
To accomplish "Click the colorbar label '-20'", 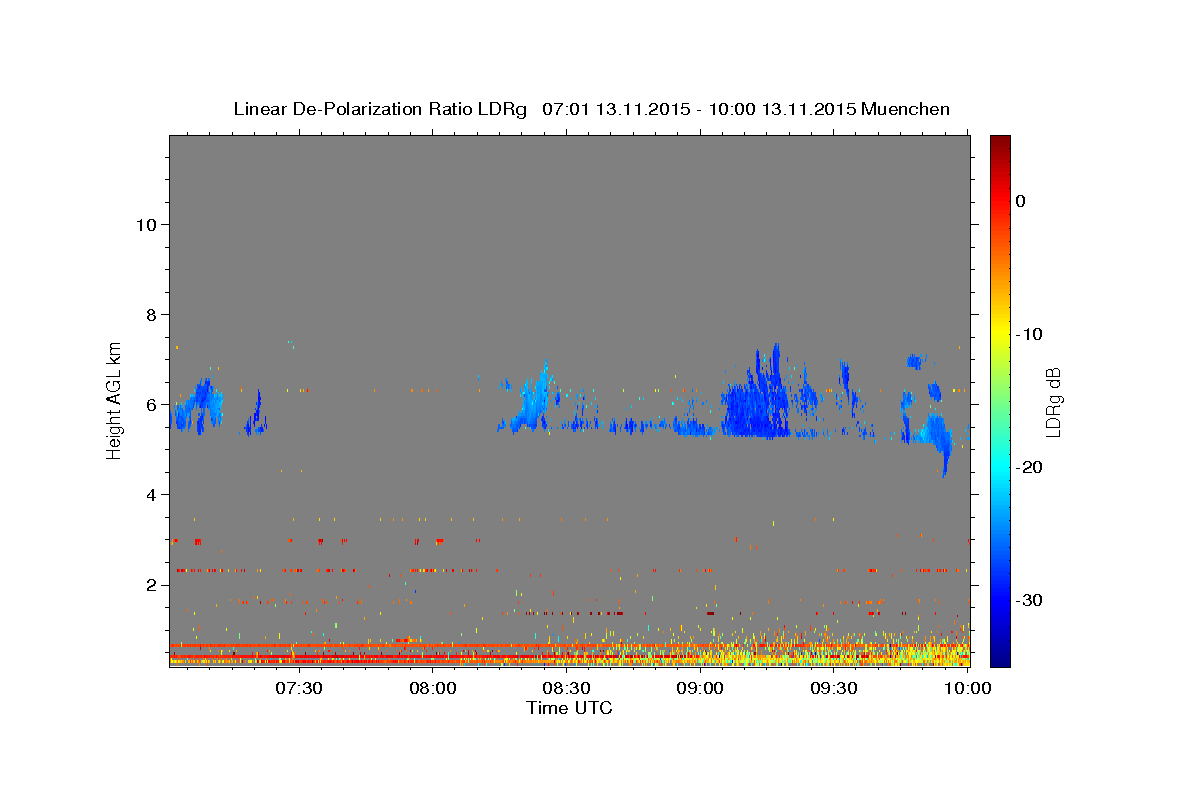I will pos(1029,467).
